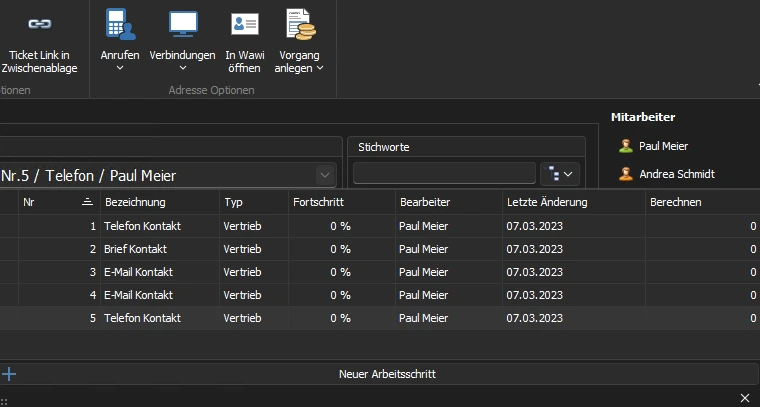Image resolution: width=760 pixels, height=407 pixels.
Task: Click Berechnen value 0 in row 3
Action: click(753, 272)
